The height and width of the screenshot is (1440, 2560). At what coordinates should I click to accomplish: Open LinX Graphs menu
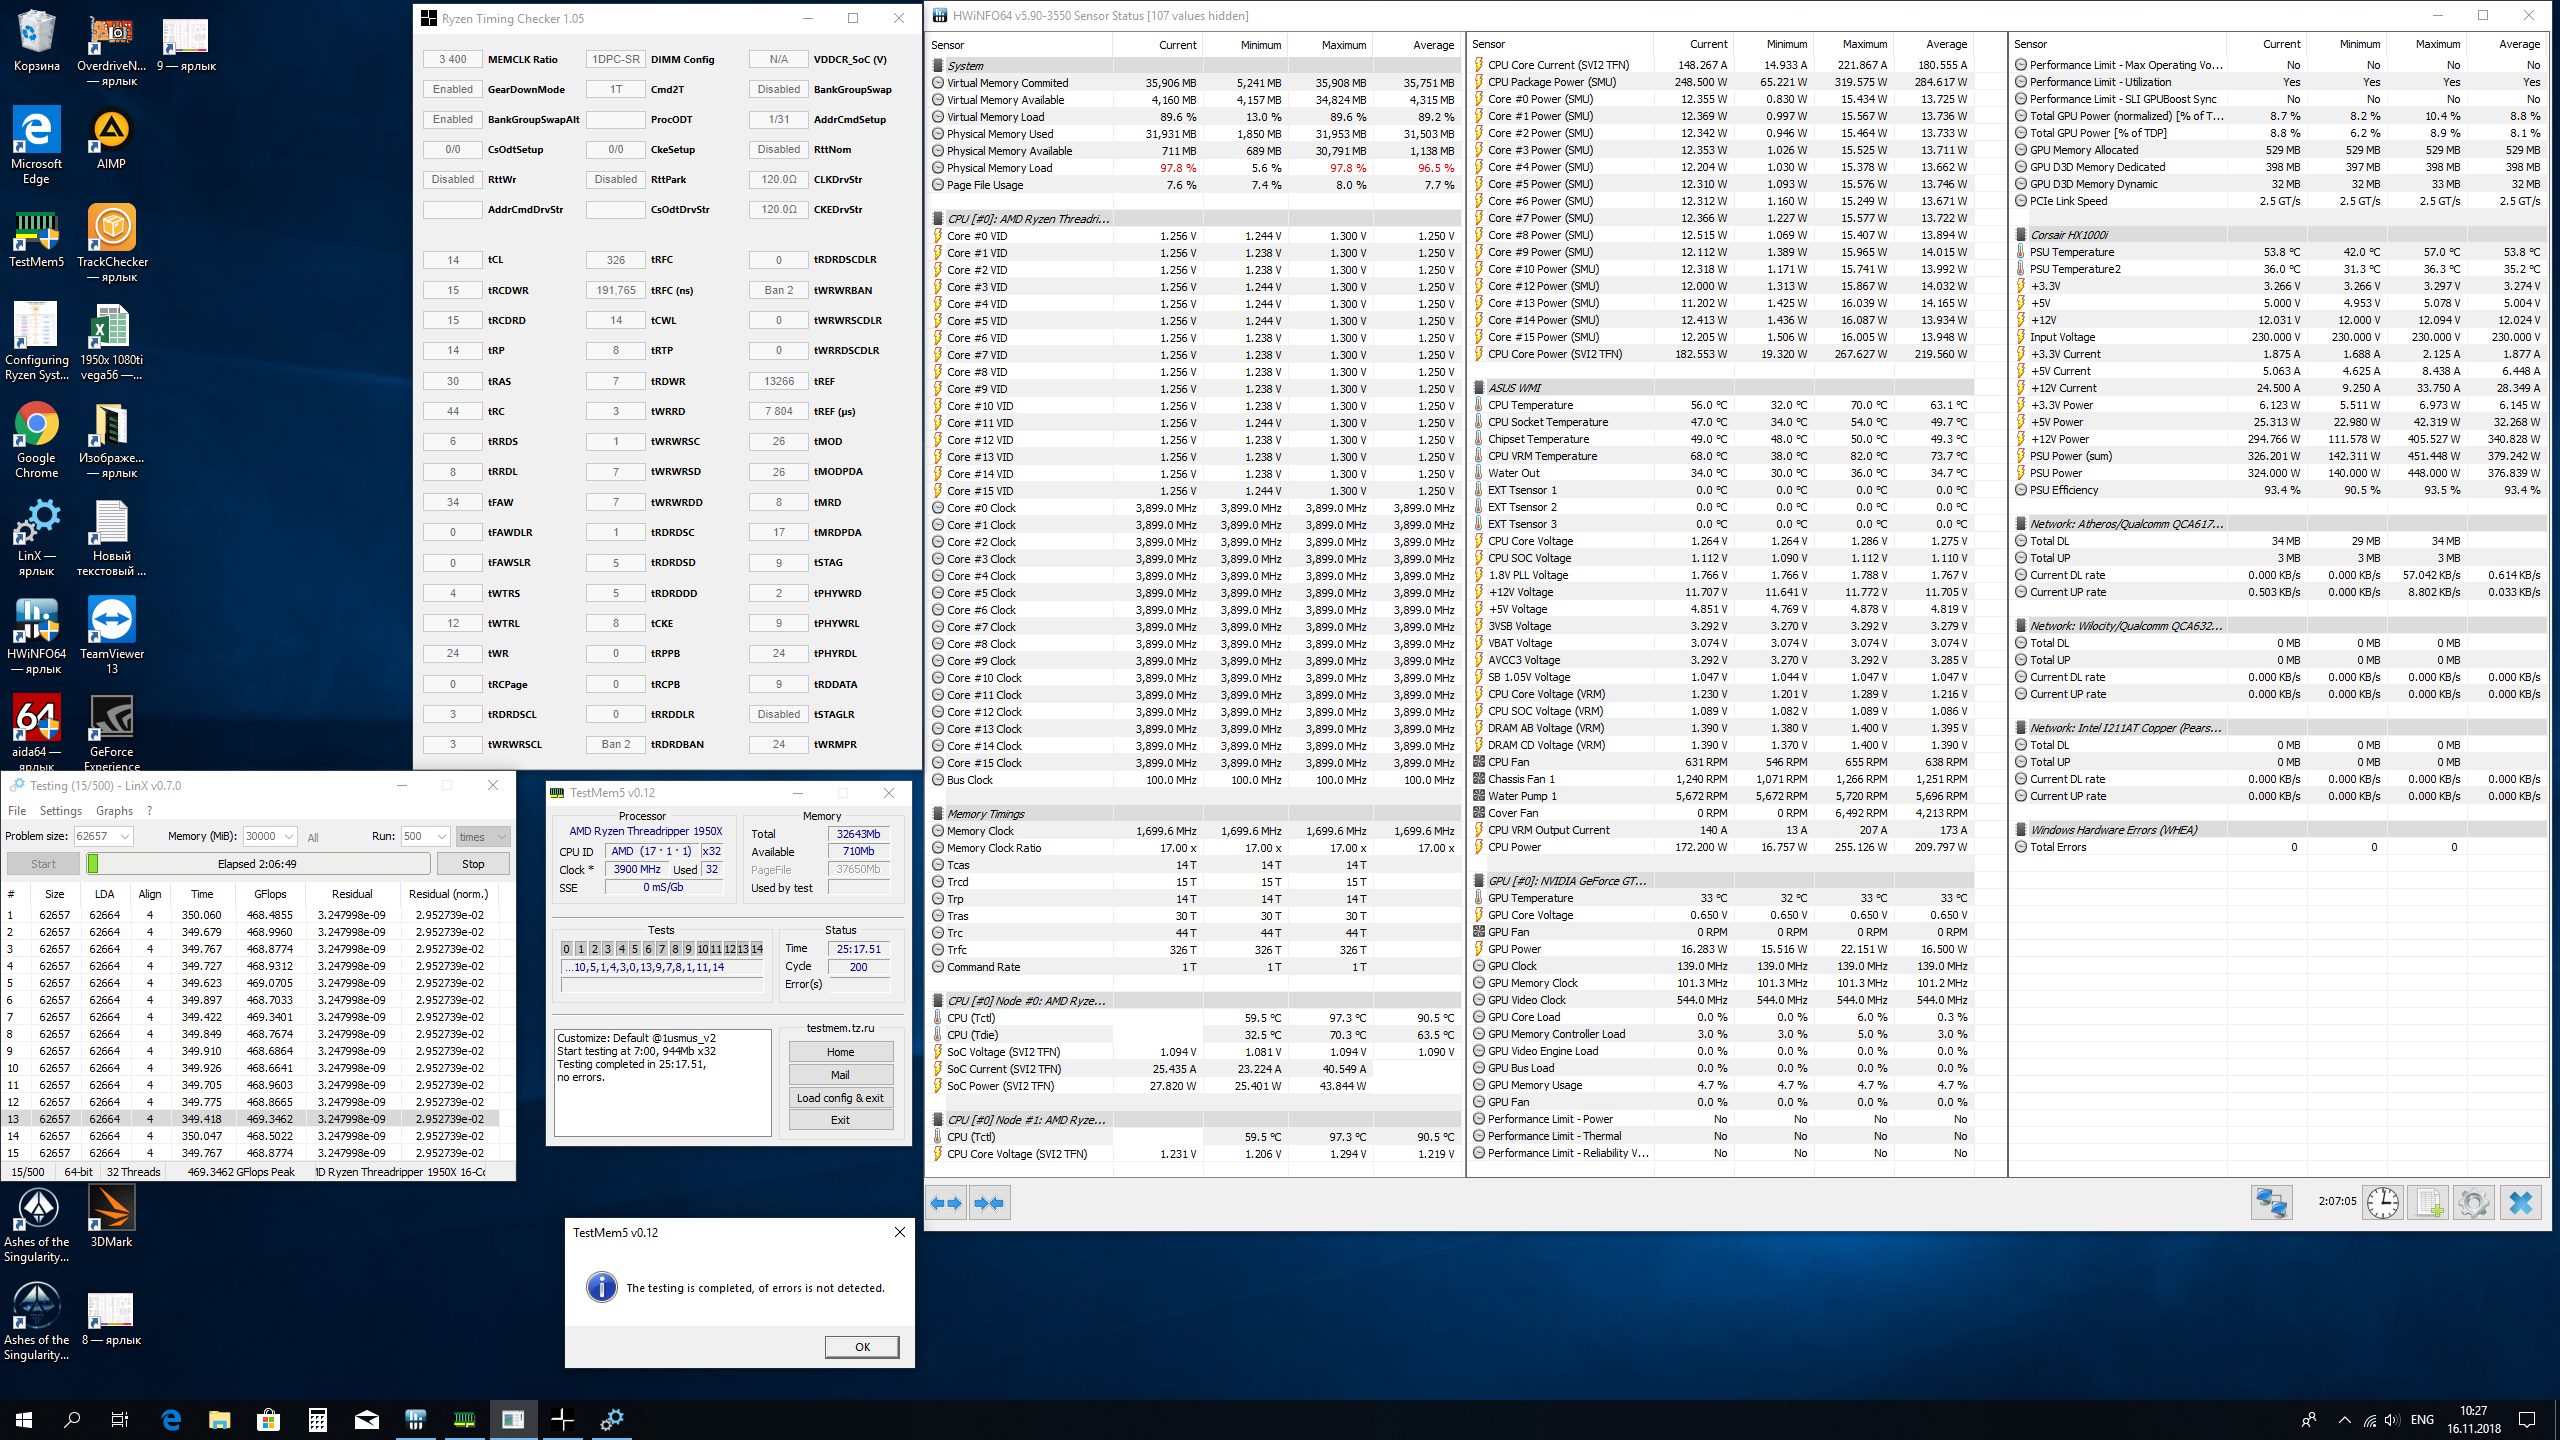[114, 811]
